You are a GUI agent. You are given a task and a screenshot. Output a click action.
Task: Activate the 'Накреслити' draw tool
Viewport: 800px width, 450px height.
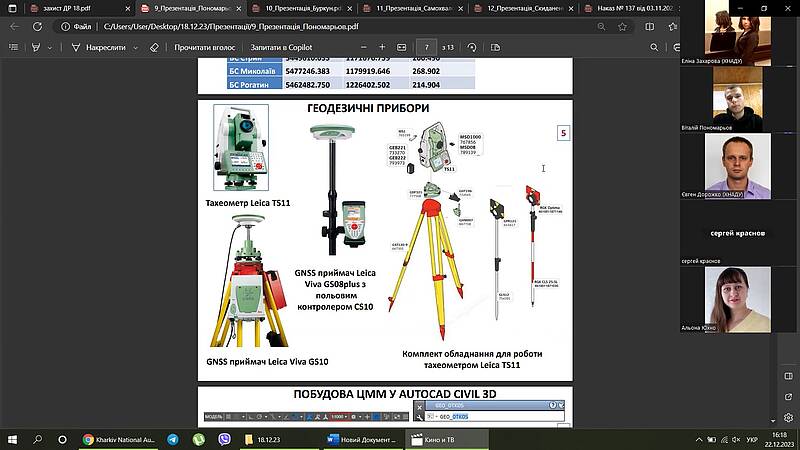pos(98,47)
